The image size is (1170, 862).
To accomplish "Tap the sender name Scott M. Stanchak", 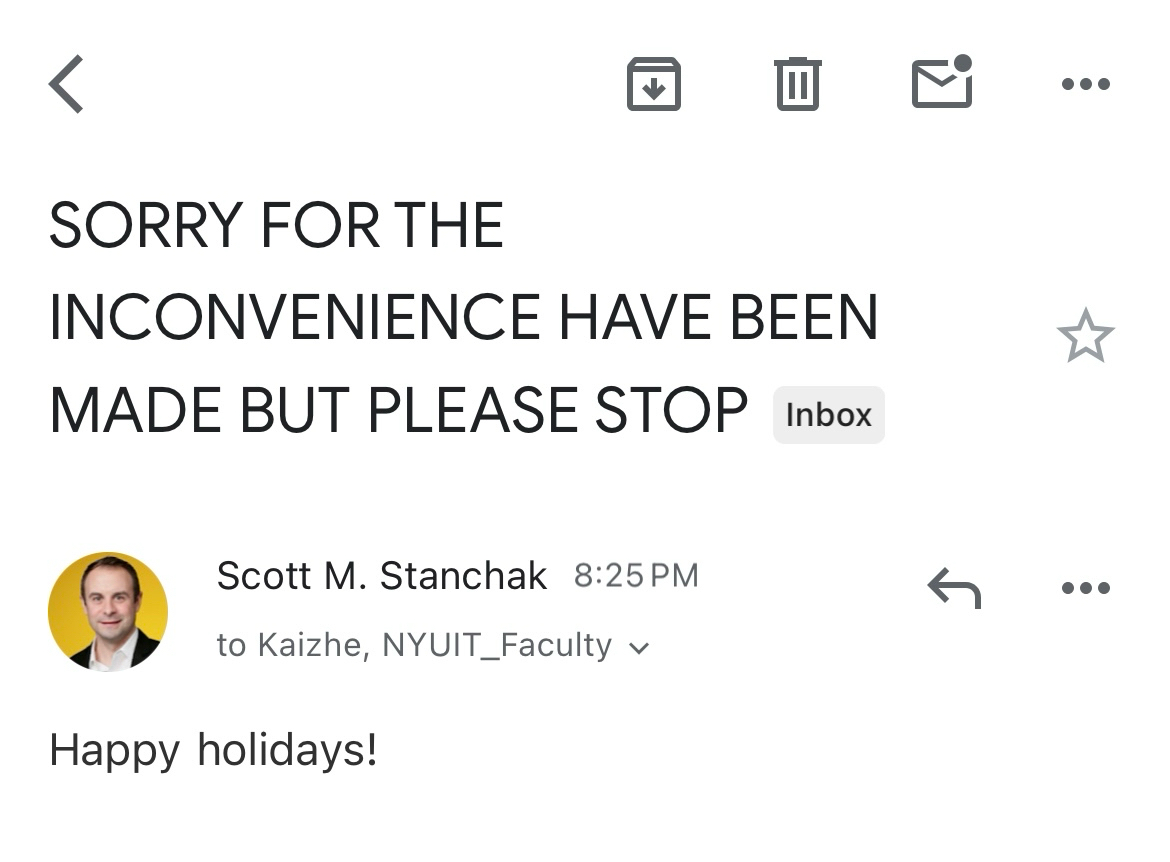I will coord(381,576).
